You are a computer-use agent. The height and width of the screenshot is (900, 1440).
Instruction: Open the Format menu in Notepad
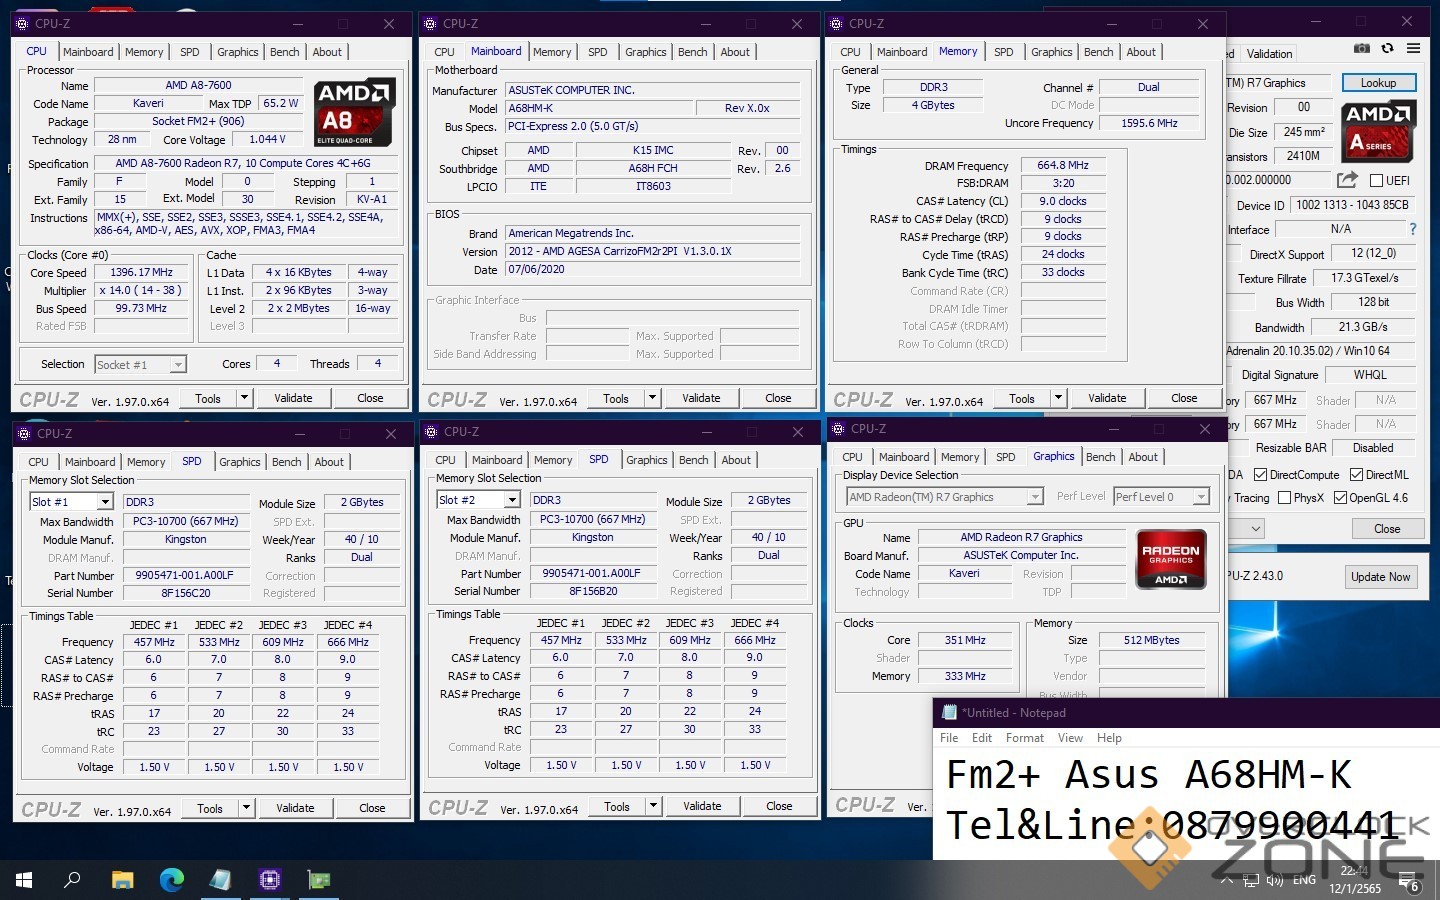pyautogui.click(x=1024, y=738)
